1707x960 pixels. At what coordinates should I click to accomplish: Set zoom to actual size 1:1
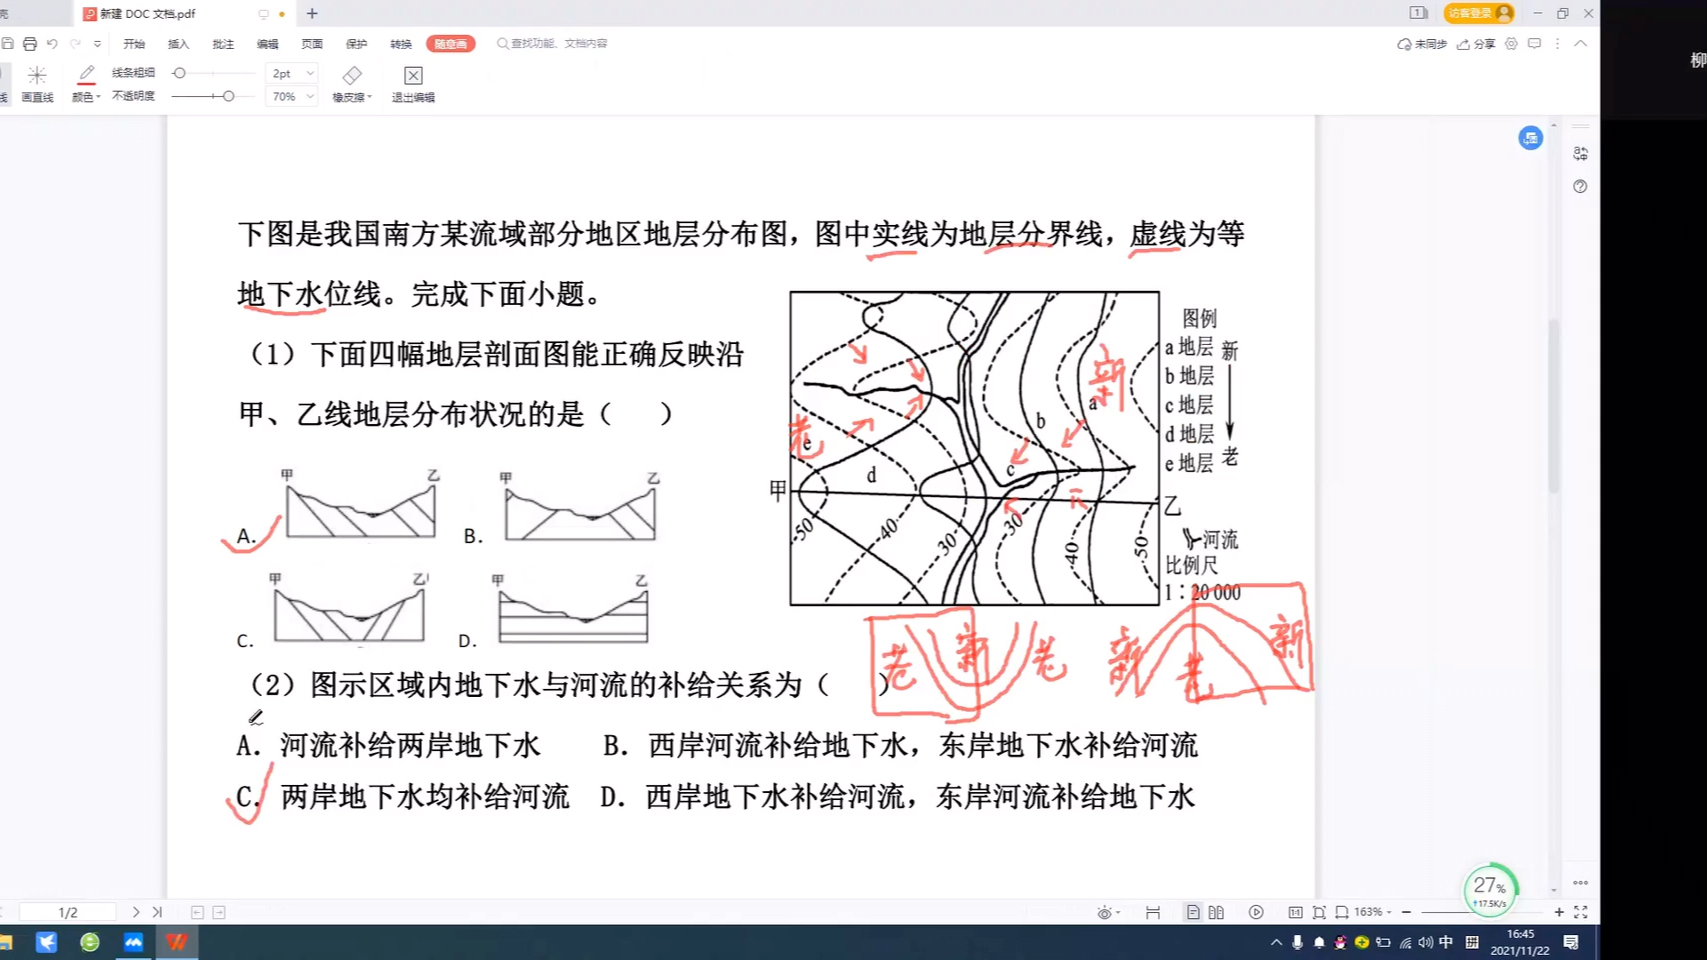1295,912
